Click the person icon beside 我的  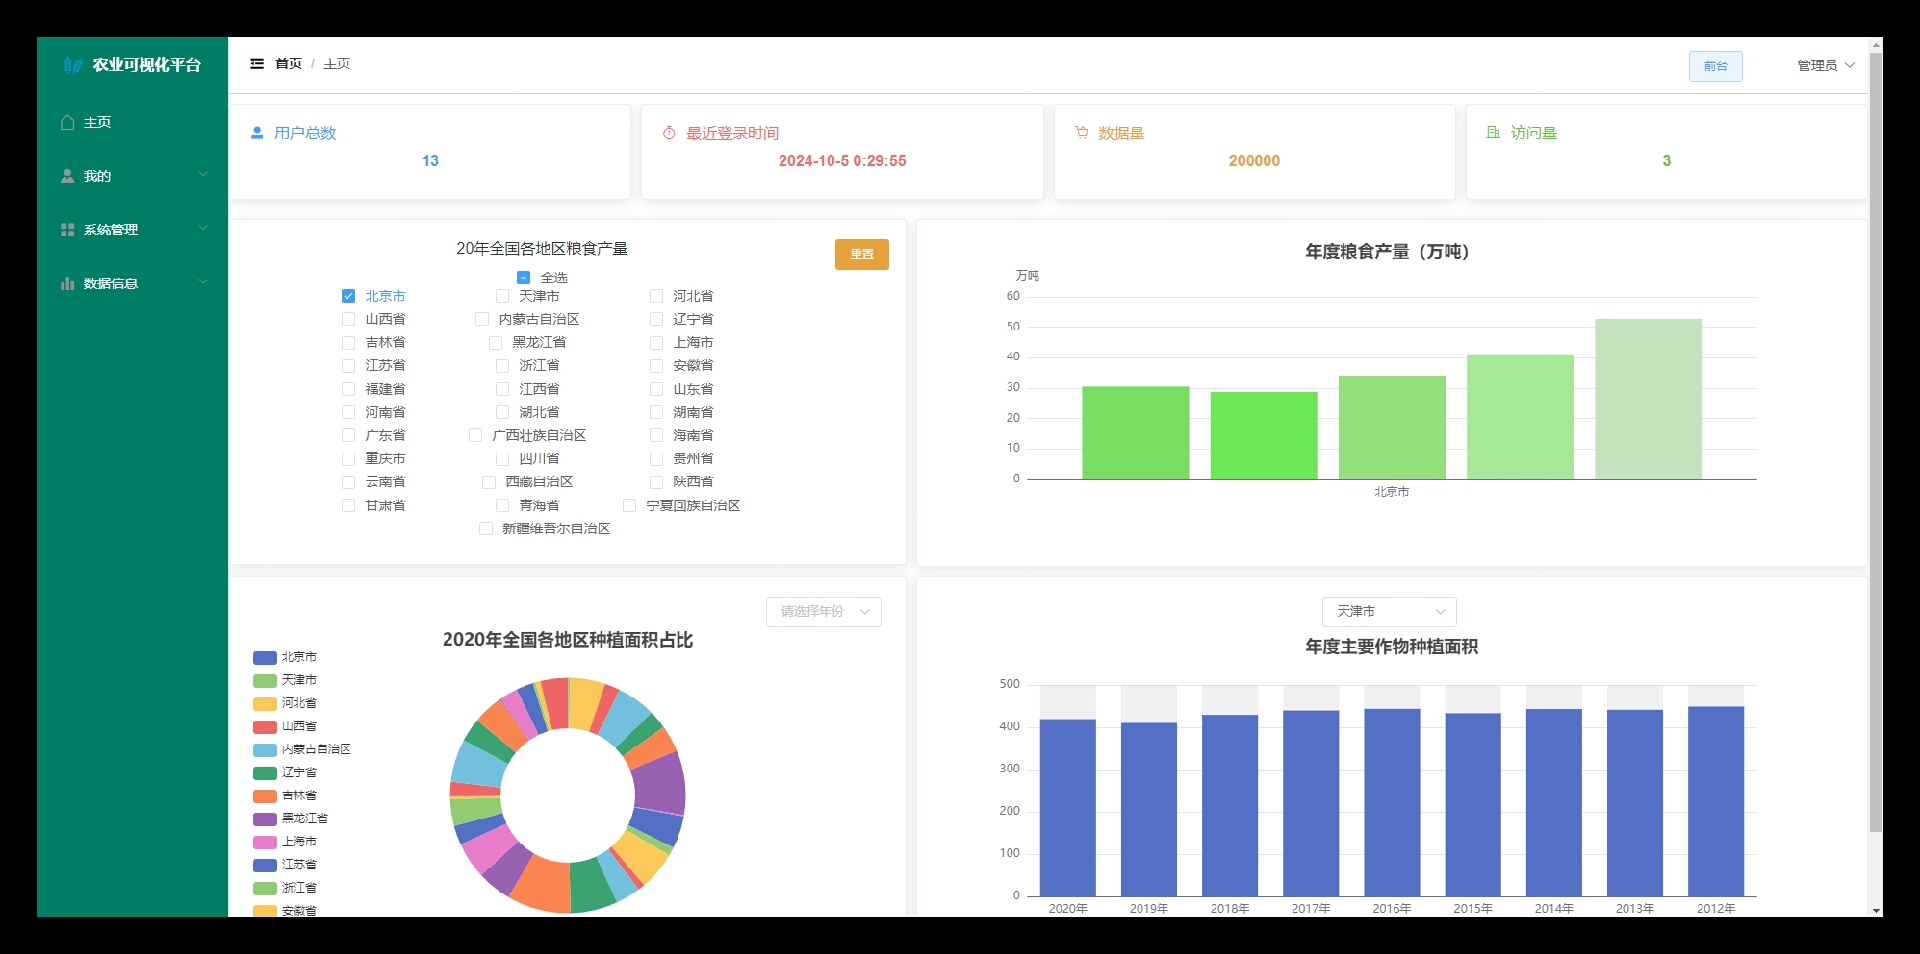(x=68, y=176)
